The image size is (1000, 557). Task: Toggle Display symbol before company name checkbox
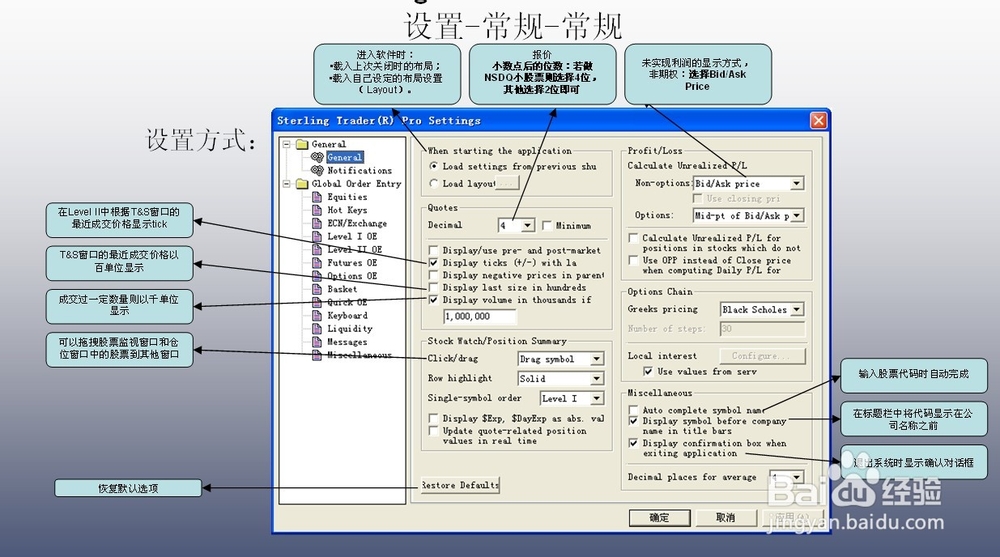[x=633, y=421]
